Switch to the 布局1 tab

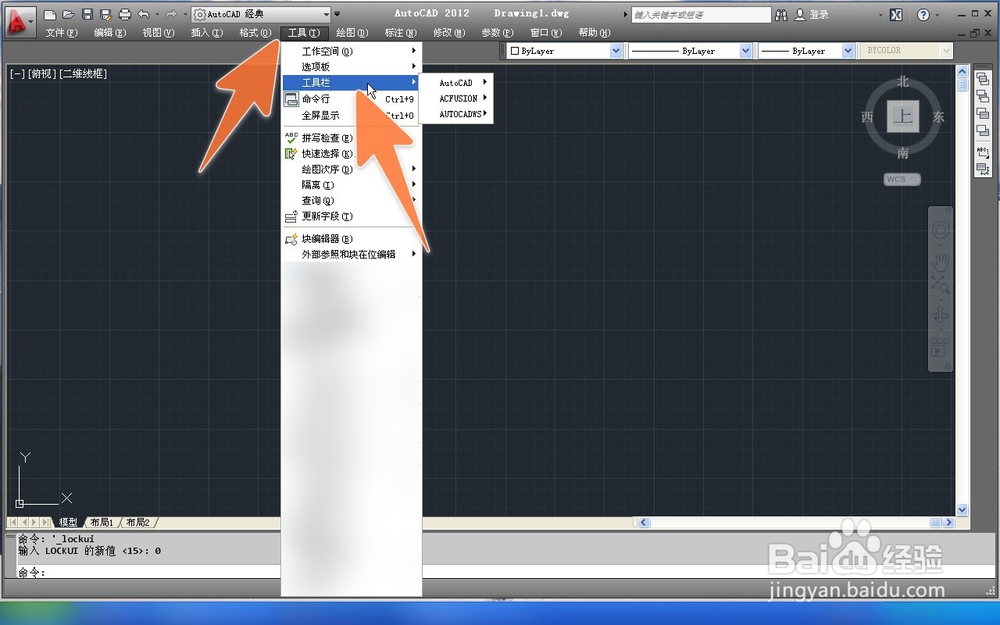pyautogui.click(x=102, y=522)
